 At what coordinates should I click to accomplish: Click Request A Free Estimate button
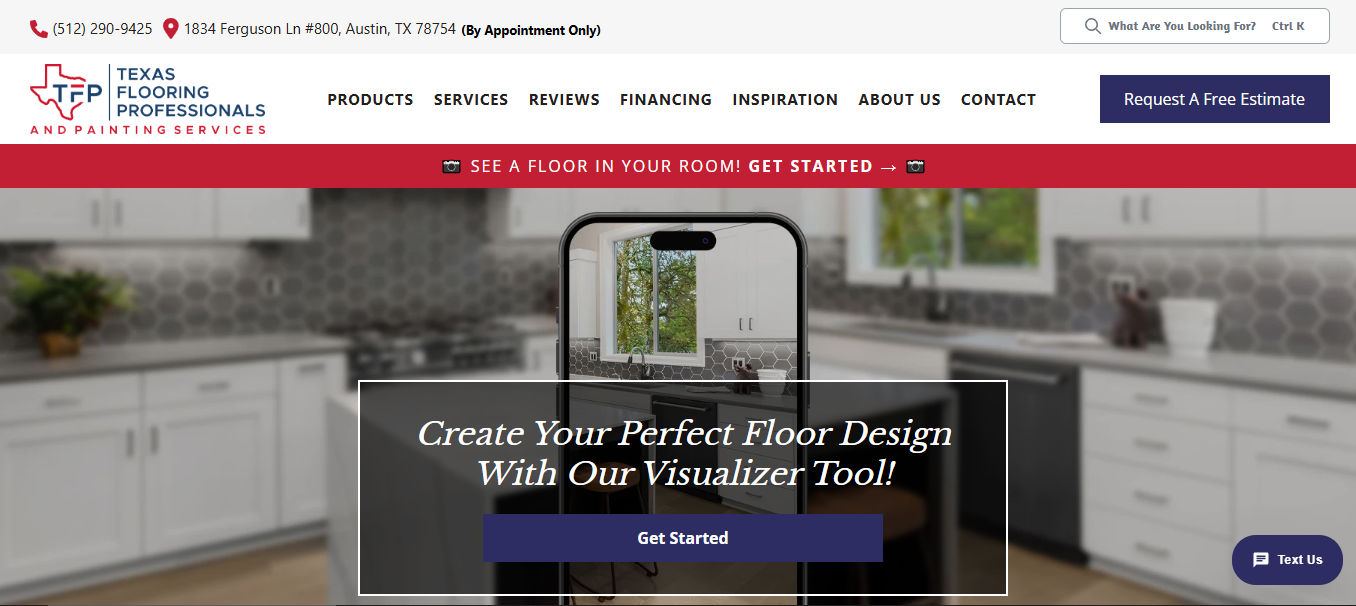pyautogui.click(x=1215, y=99)
